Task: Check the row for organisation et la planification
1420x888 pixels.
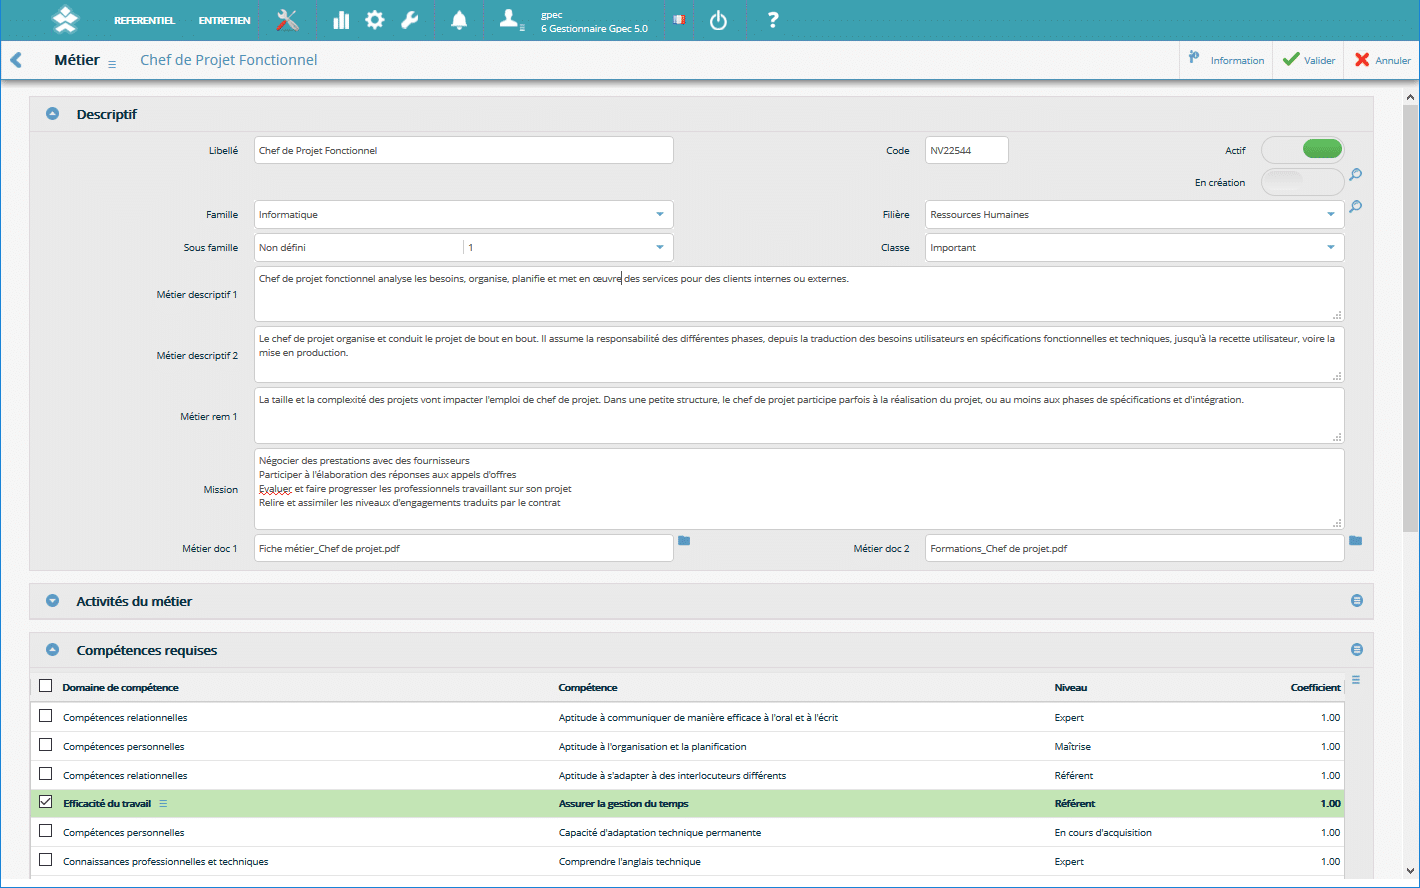Action: (x=45, y=745)
